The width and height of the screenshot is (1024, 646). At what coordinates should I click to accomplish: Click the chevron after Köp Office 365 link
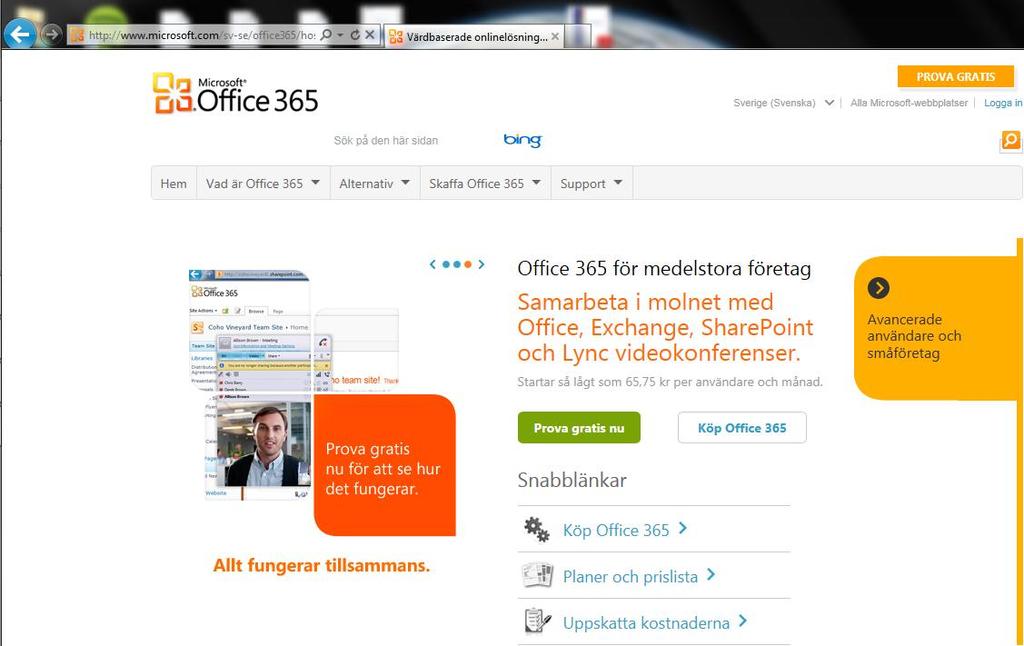click(682, 528)
